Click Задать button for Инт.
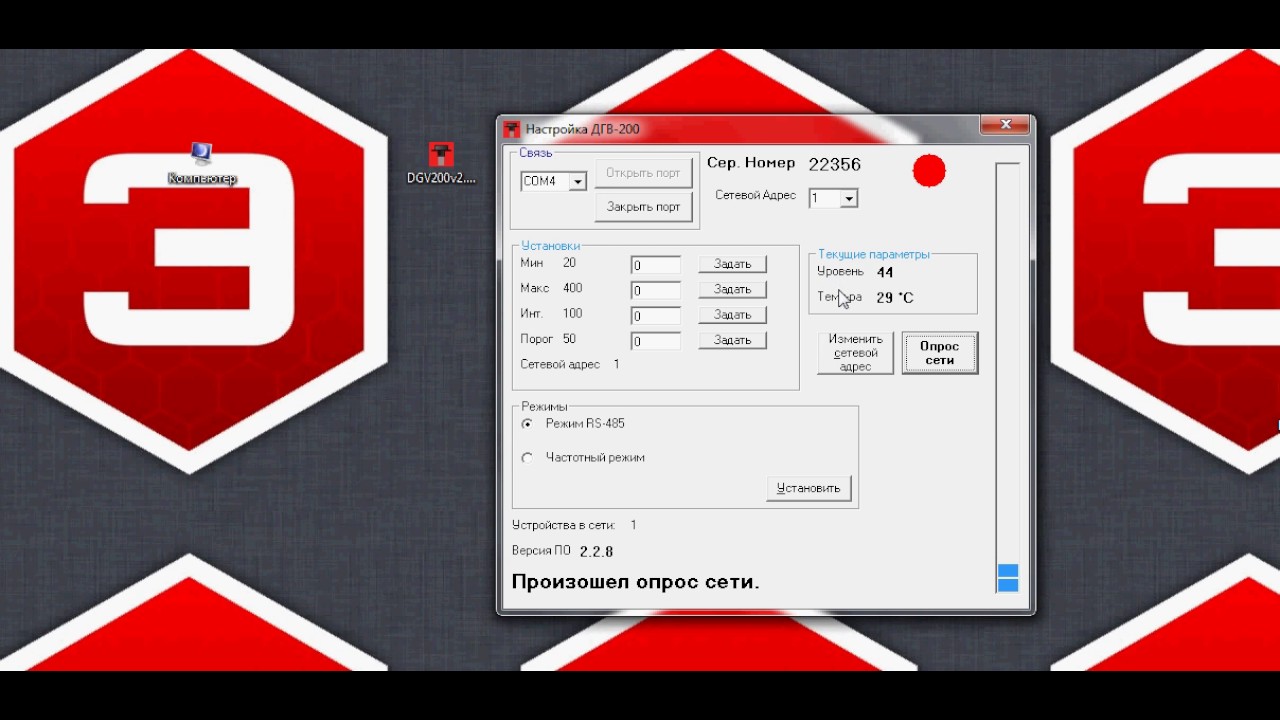The width and height of the screenshot is (1280, 720). [732, 314]
